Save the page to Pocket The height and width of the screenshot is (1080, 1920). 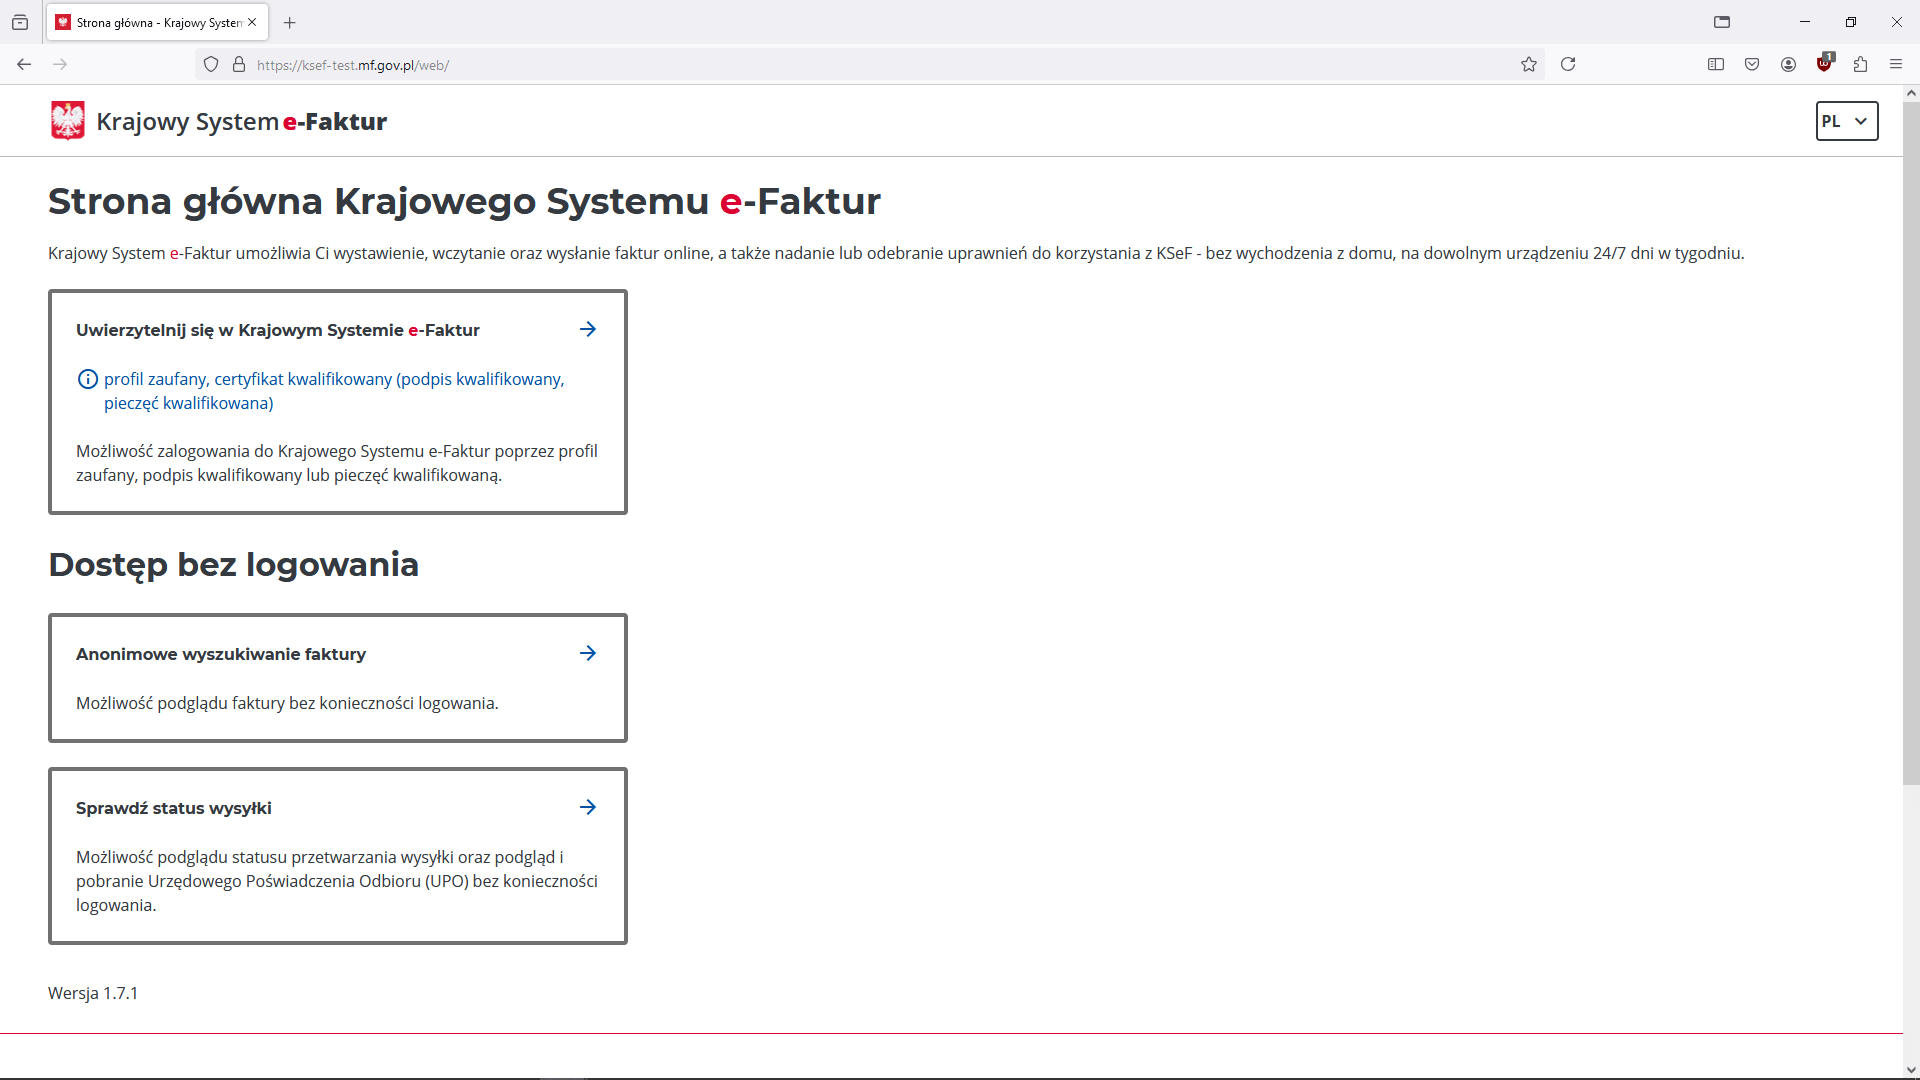coord(1752,64)
